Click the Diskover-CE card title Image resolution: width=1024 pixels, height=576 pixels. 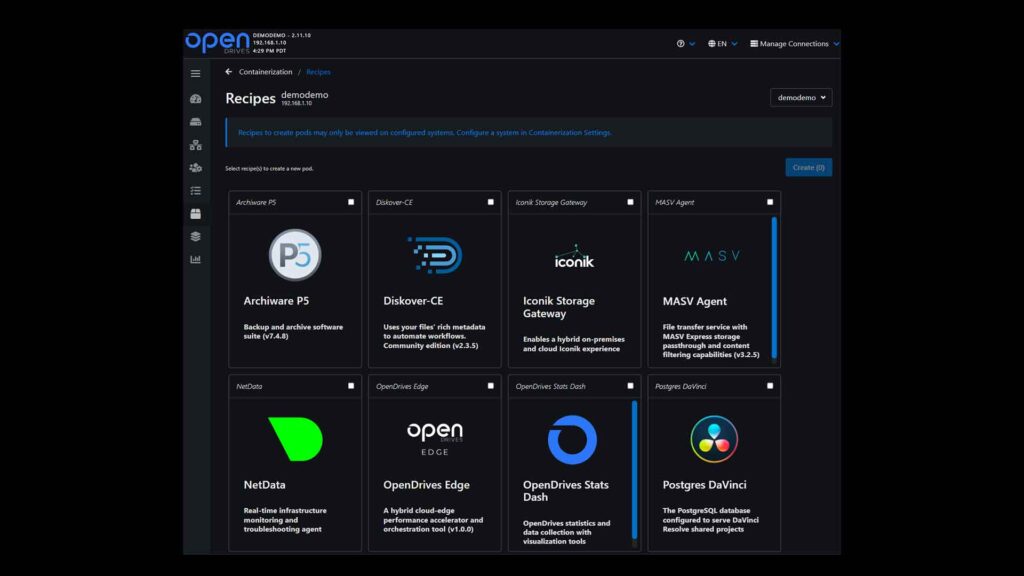(x=413, y=301)
